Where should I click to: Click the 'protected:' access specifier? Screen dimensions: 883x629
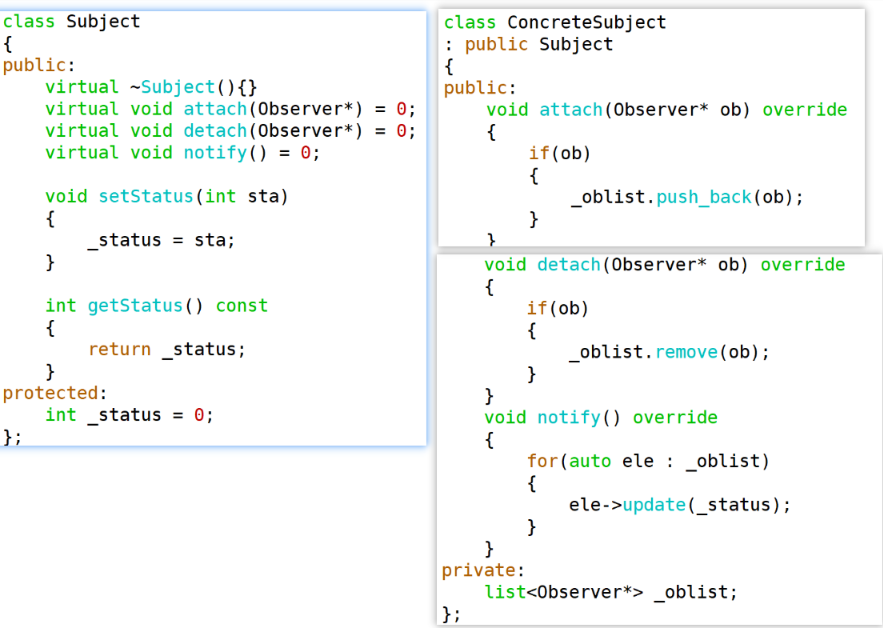(55, 393)
